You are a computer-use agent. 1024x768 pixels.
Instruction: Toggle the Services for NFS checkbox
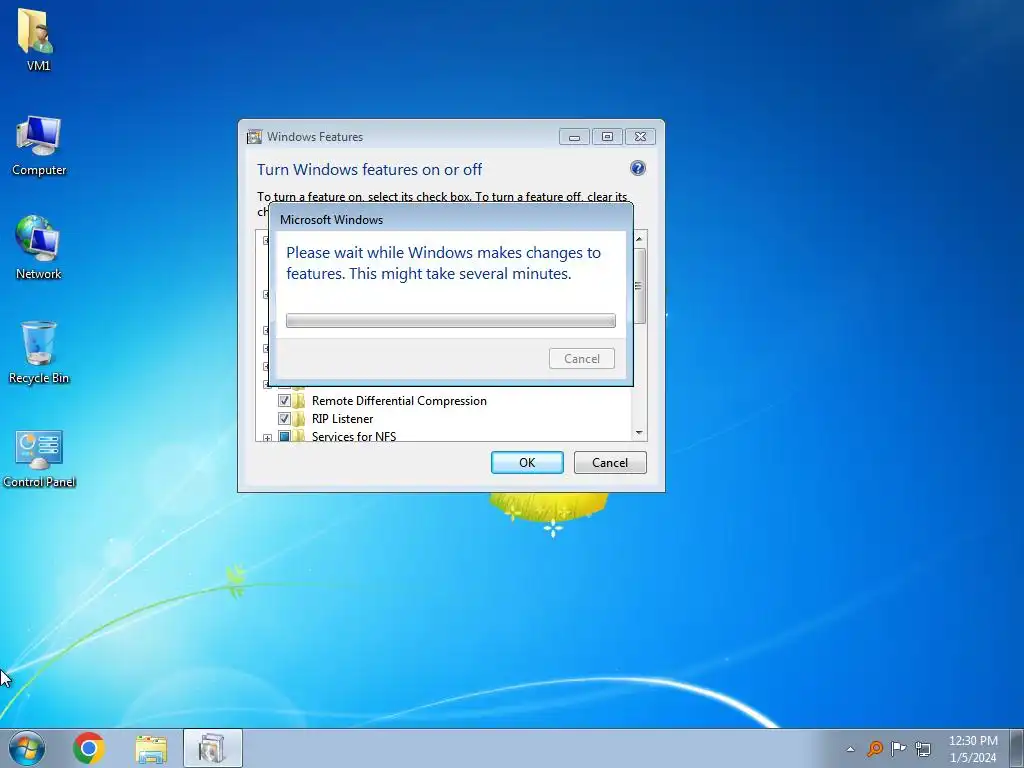click(284, 436)
